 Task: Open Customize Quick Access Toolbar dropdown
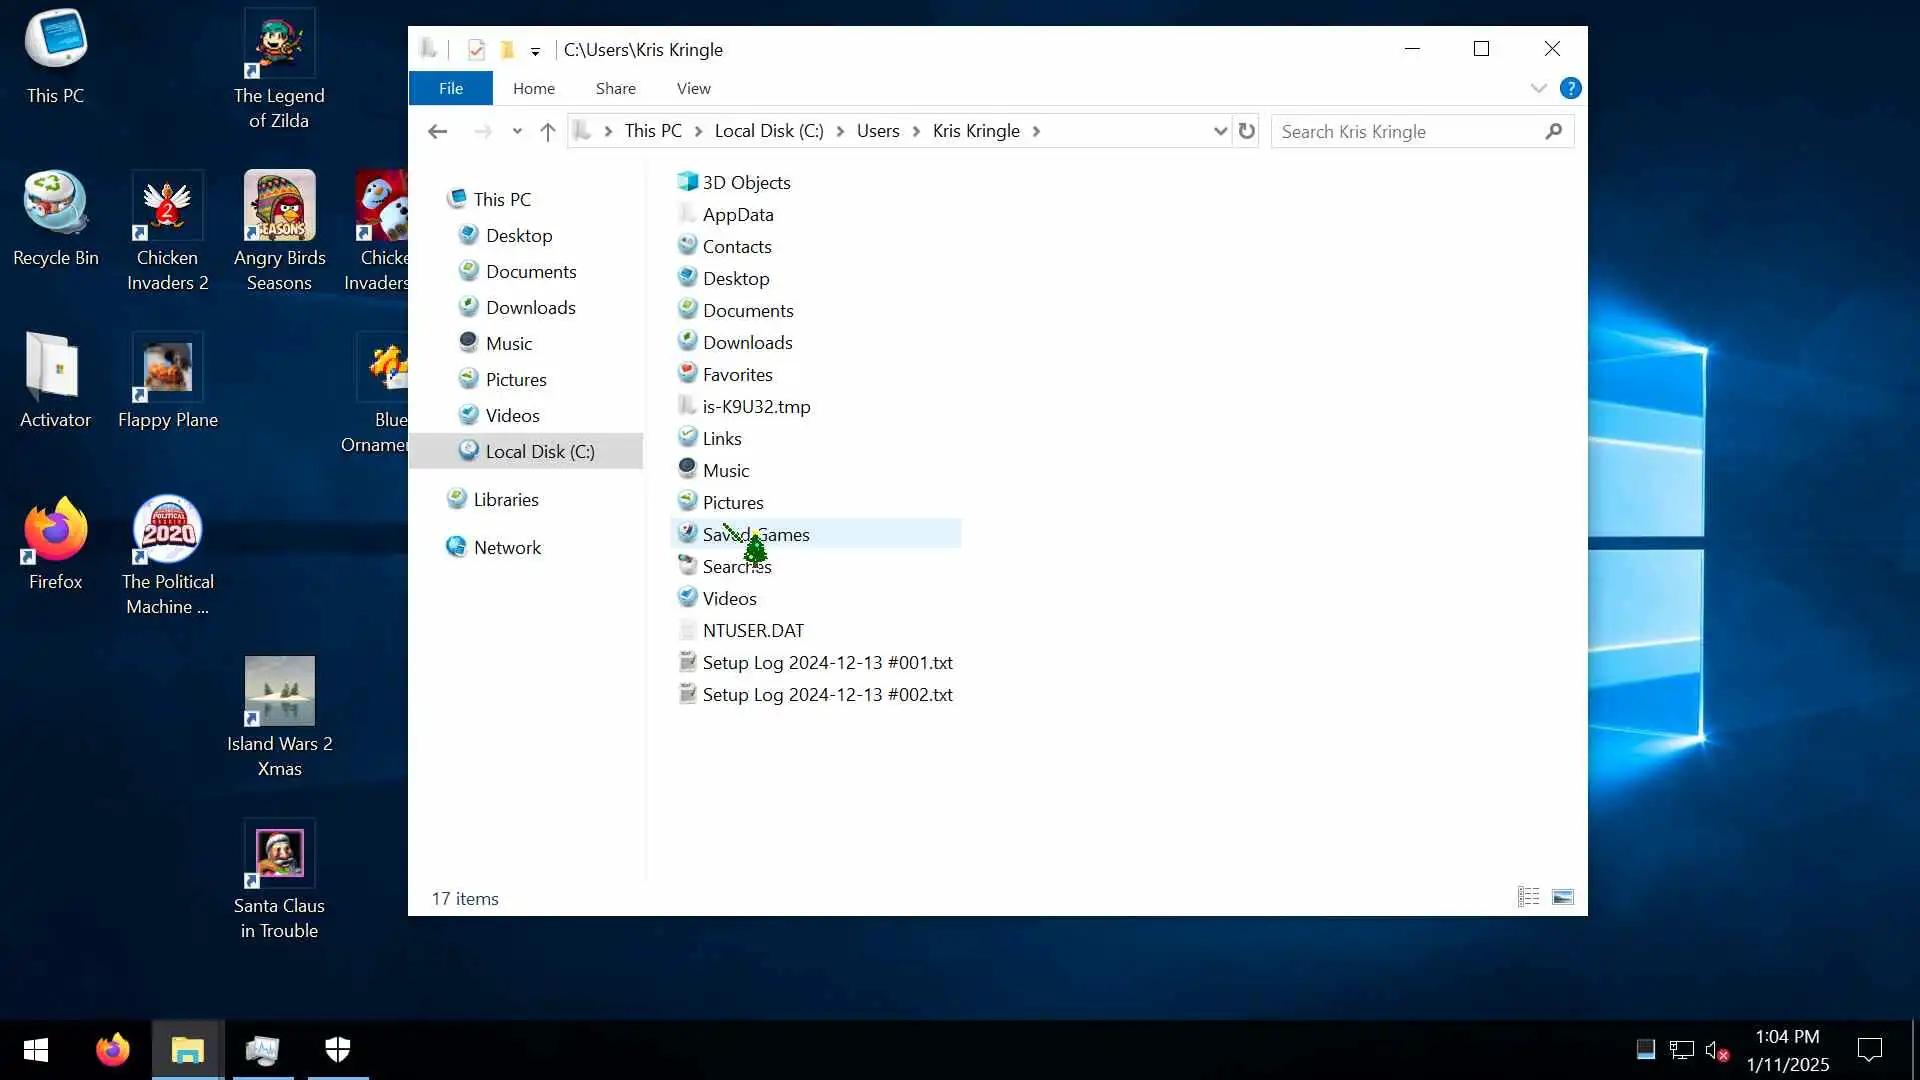pos(535,51)
